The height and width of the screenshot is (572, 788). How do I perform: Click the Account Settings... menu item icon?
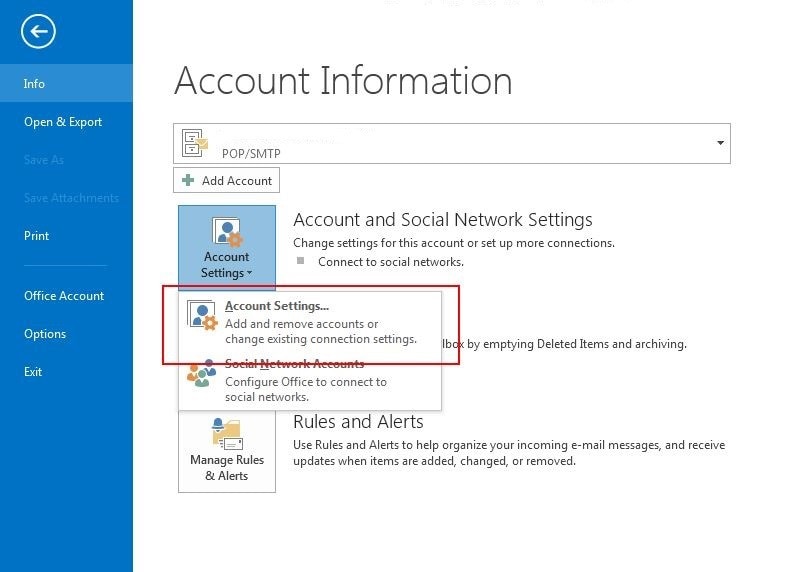202,315
